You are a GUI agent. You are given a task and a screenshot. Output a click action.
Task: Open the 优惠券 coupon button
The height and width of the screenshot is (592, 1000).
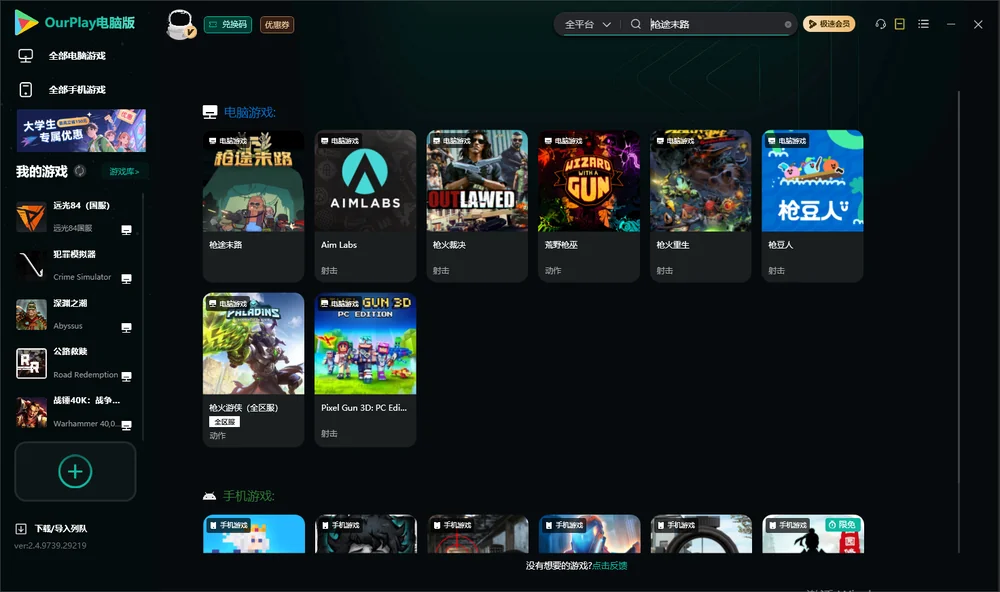[277, 24]
